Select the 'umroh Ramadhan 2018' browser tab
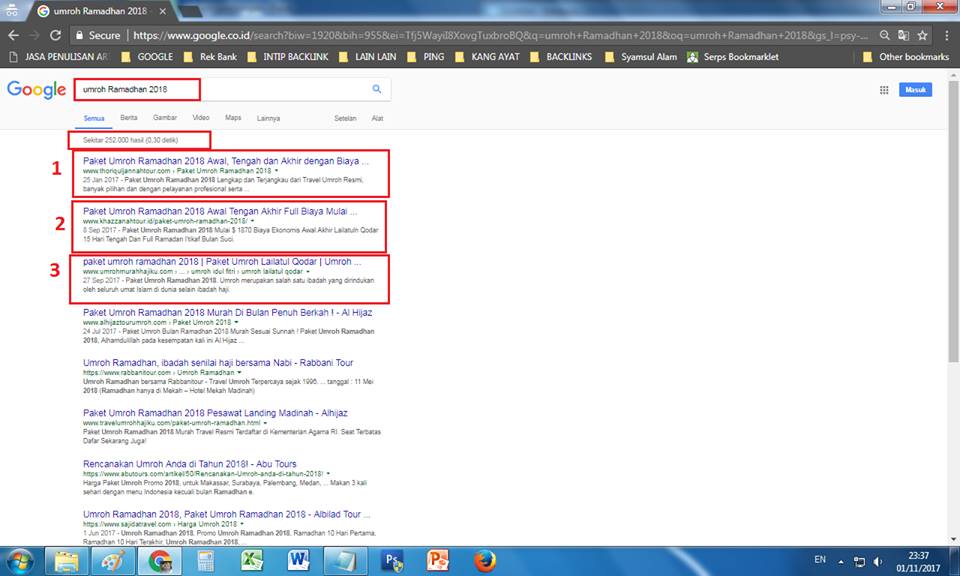Image resolution: width=960 pixels, height=576 pixels. pos(101,11)
